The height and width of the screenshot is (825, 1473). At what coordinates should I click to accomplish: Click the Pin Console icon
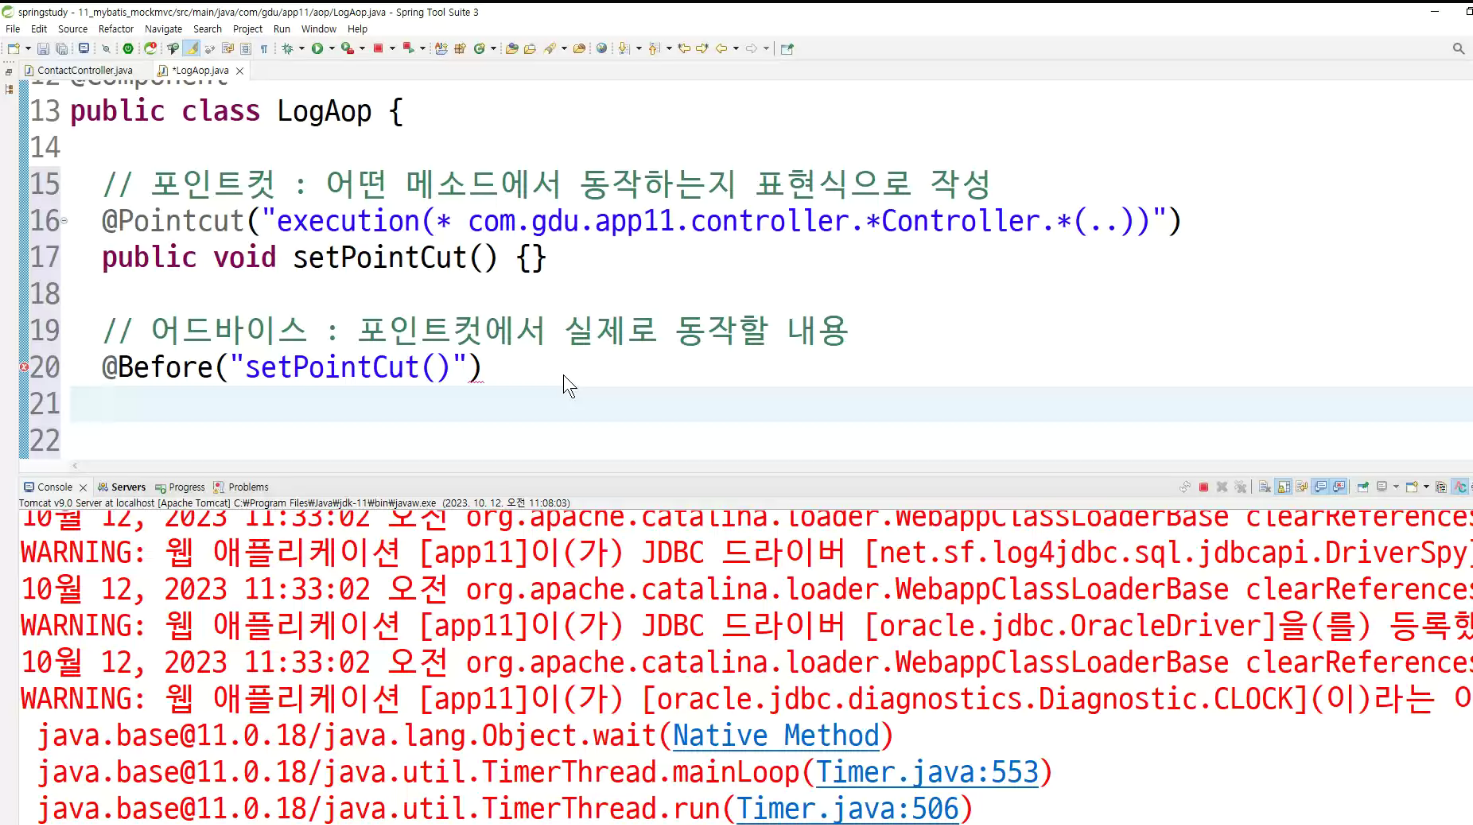tap(1363, 487)
